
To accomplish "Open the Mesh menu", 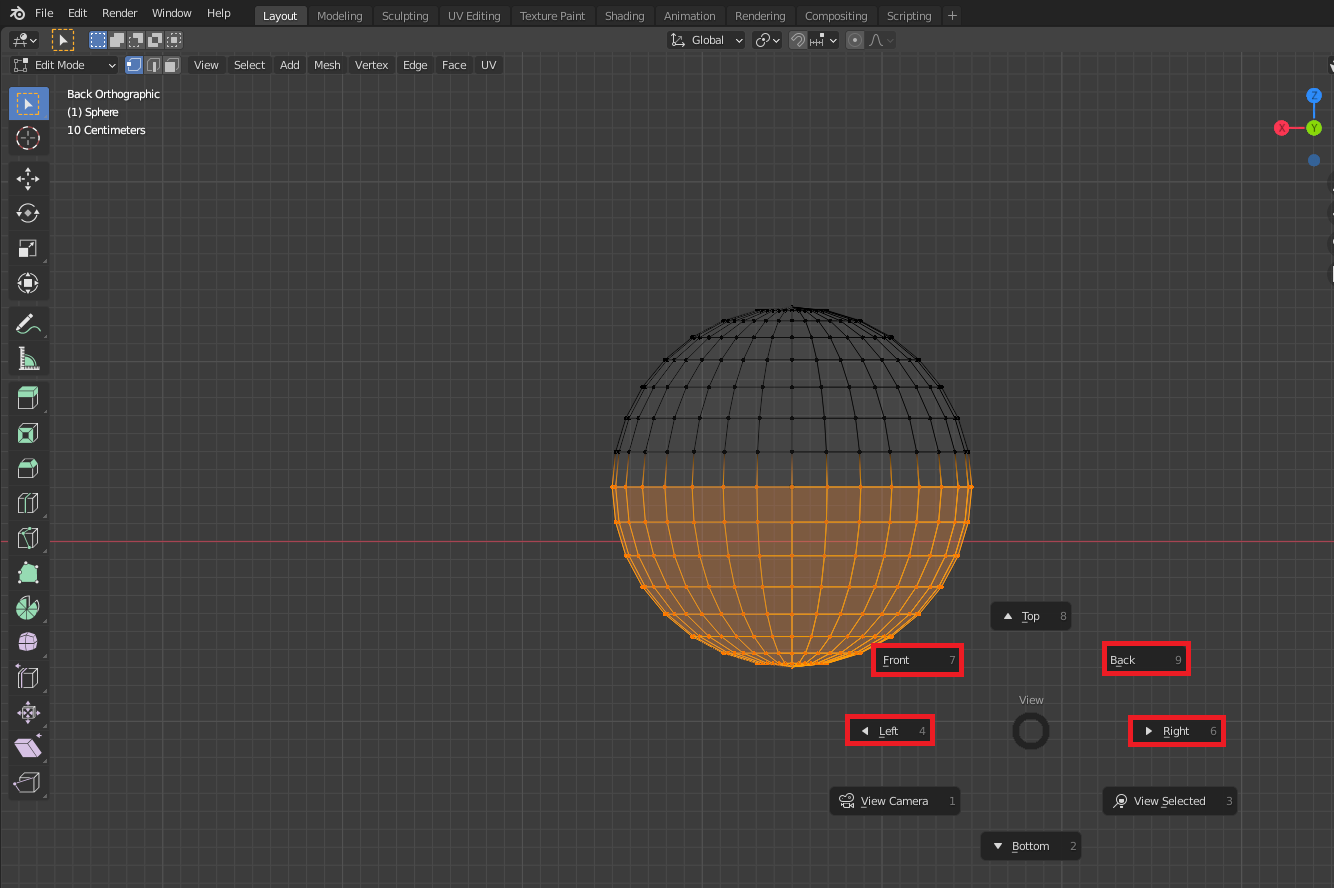I will point(327,65).
